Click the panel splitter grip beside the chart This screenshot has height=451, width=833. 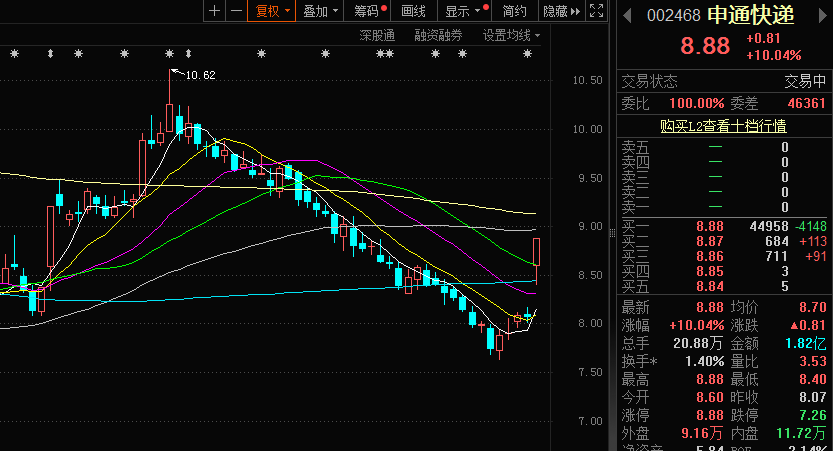pos(612,233)
